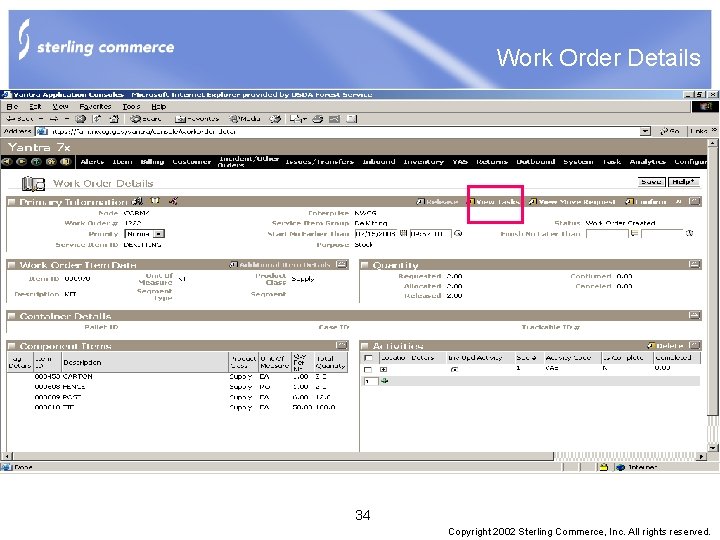
Task: Open time picker icon for Finish No Later Than
Action: [690, 233]
